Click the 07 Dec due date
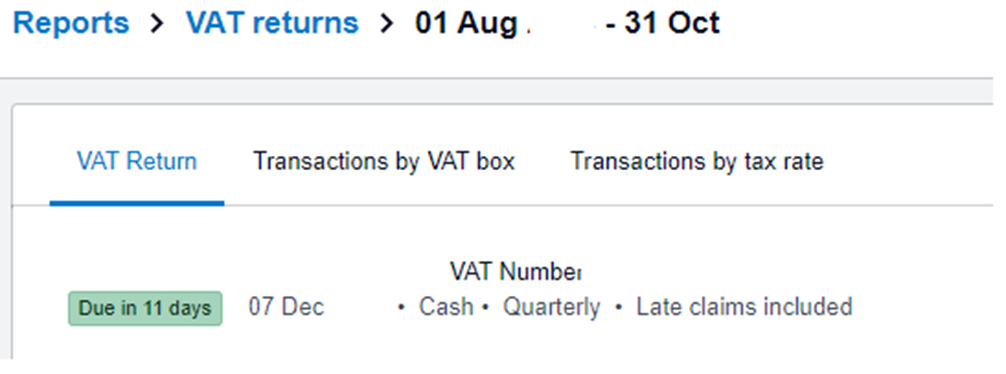 point(286,307)
